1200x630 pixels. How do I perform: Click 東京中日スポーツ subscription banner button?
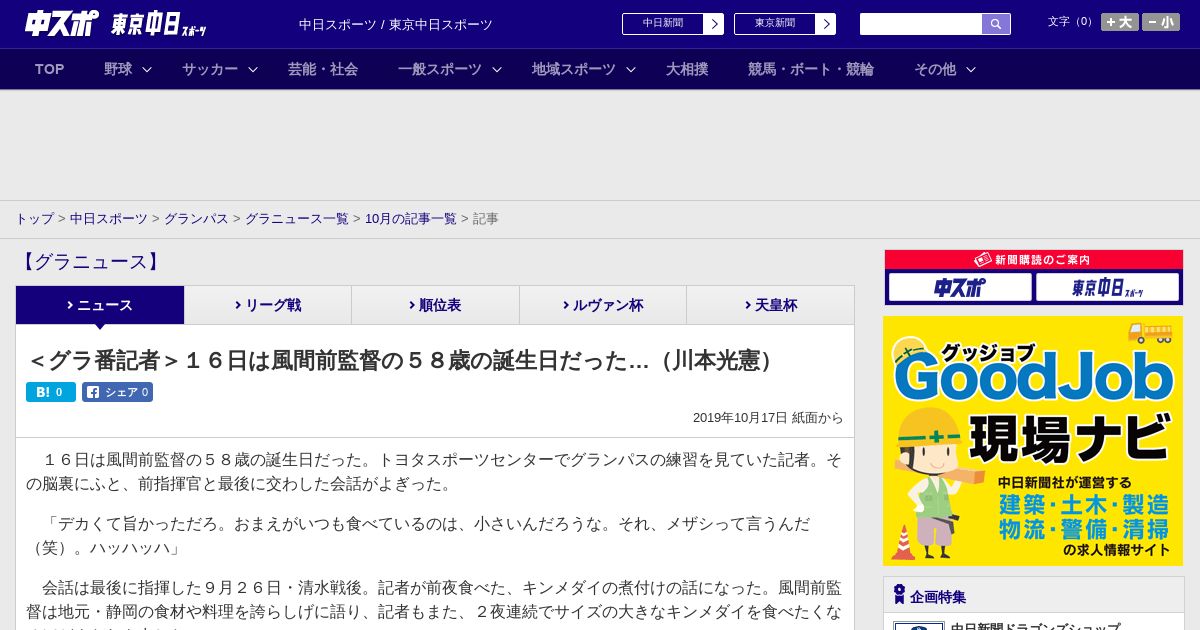coord(1107,287)
